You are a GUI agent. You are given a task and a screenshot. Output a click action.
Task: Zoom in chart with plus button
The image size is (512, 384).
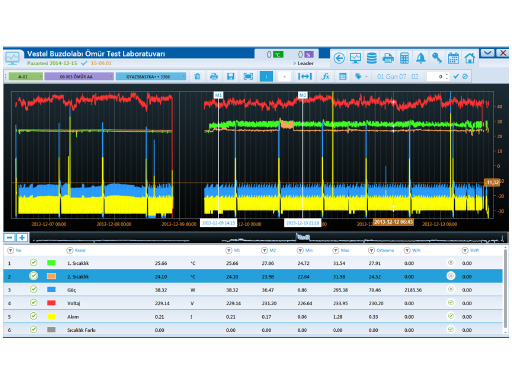click(22, 237)
